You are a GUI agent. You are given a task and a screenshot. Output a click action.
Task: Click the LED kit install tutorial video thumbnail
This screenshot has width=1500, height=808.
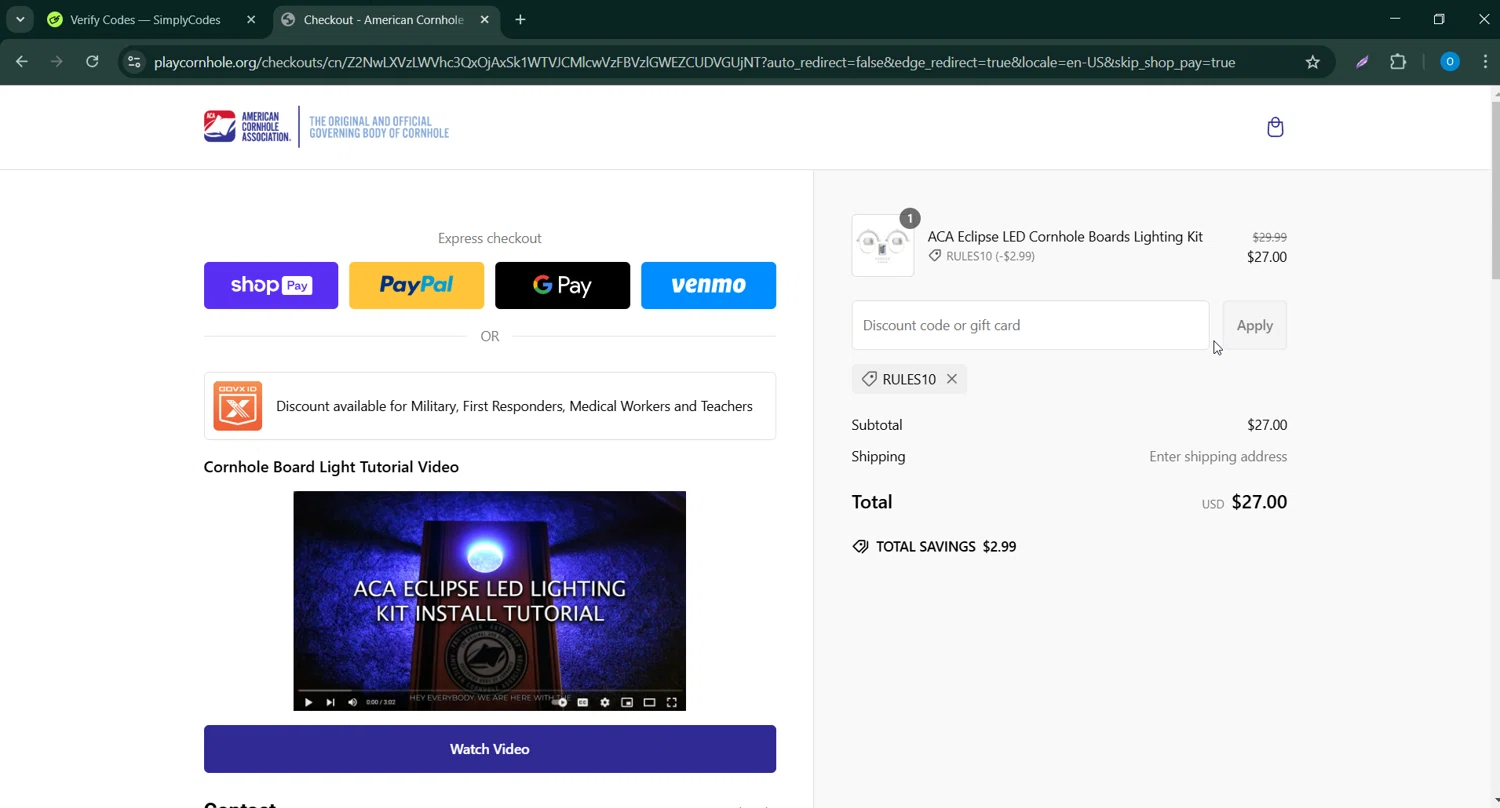(x=490, y=600)
